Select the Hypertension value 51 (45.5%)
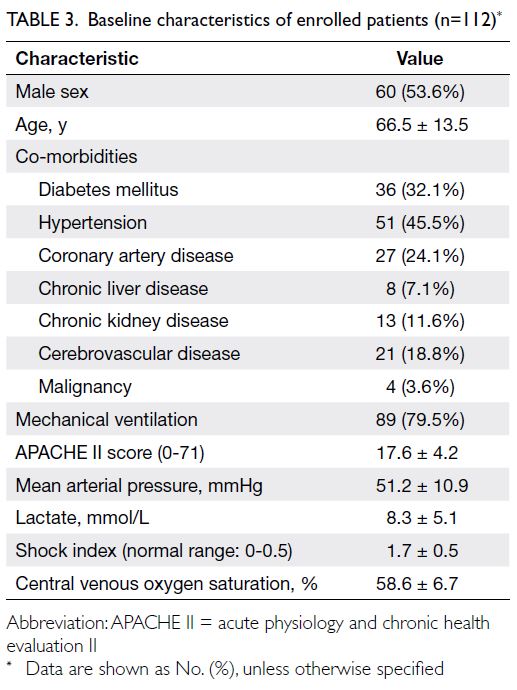 point(420,222)
